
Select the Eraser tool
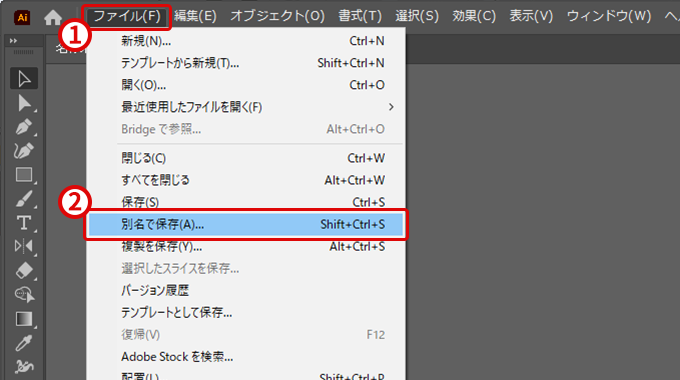click(24, 270)
